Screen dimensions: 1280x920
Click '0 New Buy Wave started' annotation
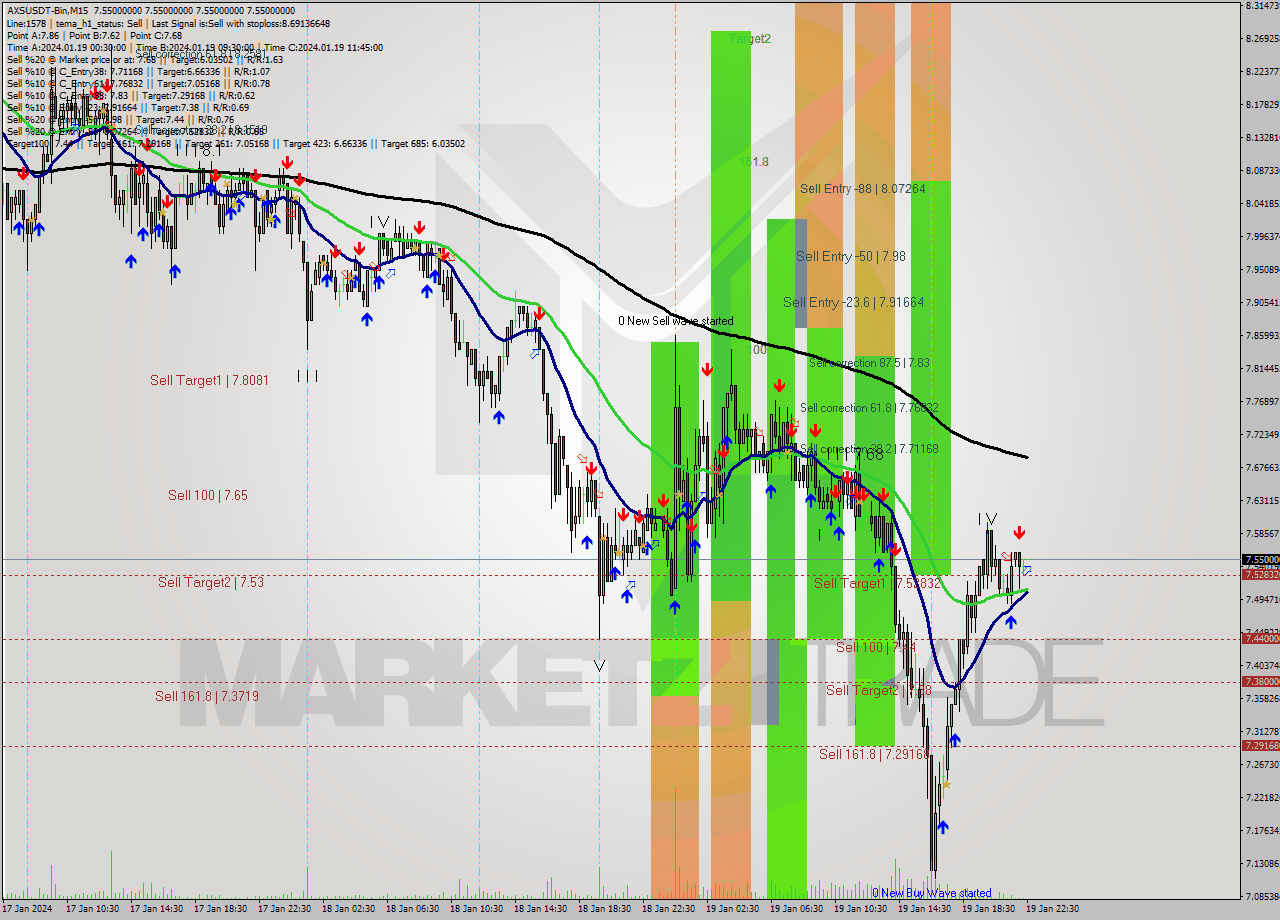click(x=932, y=893)
